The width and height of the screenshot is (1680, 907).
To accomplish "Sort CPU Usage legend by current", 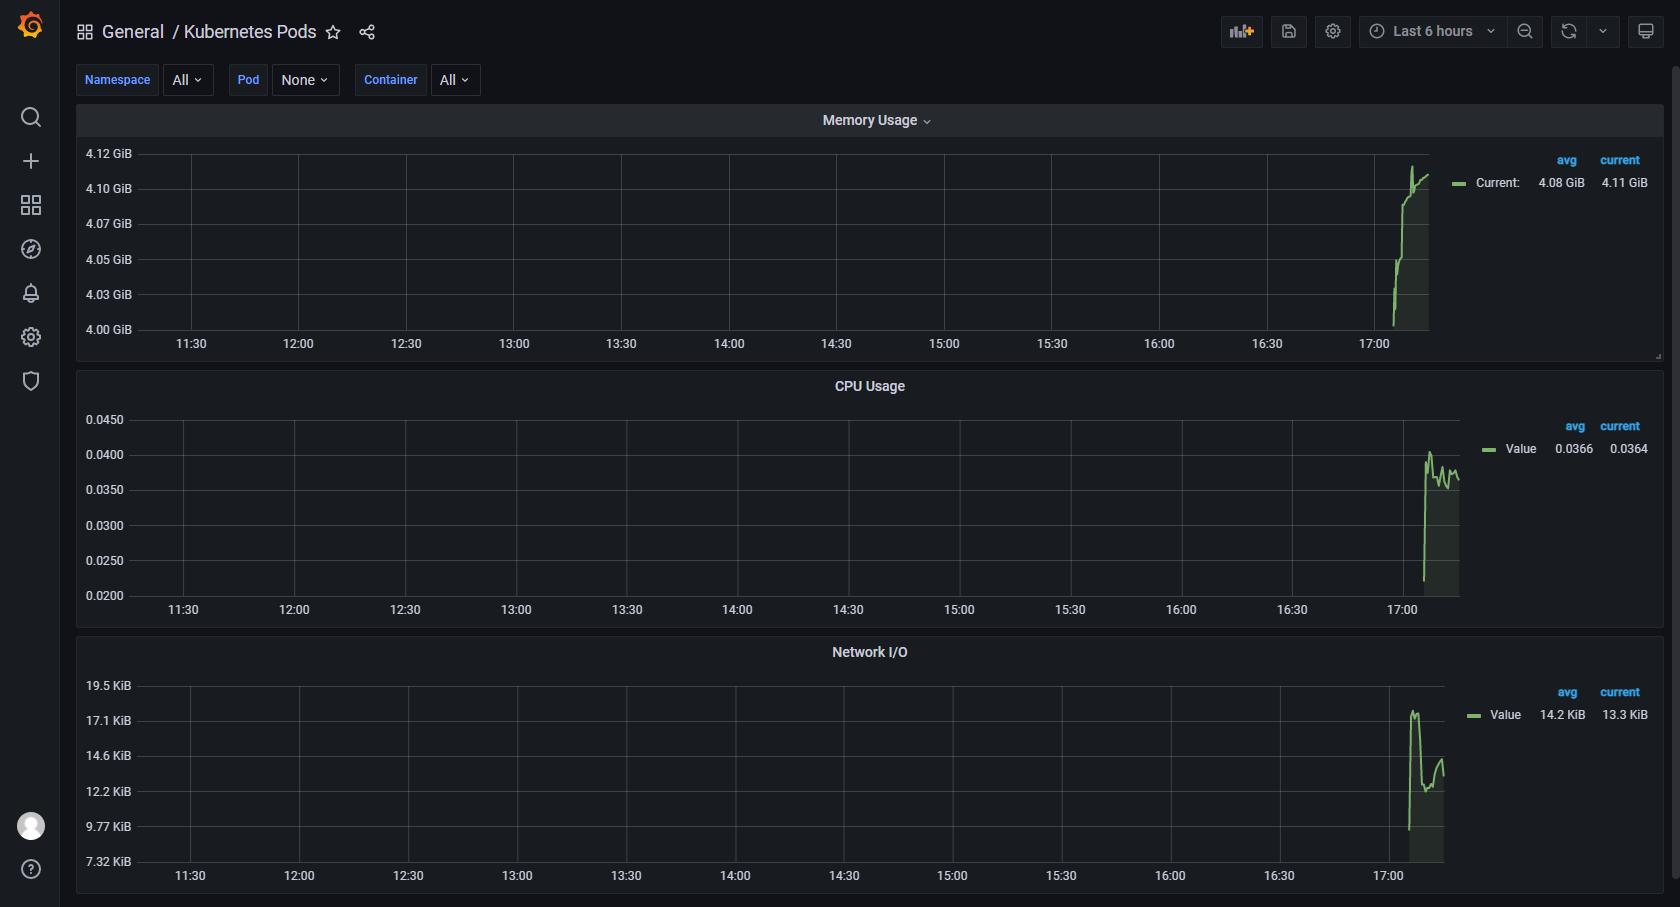I will point(1620,426).
